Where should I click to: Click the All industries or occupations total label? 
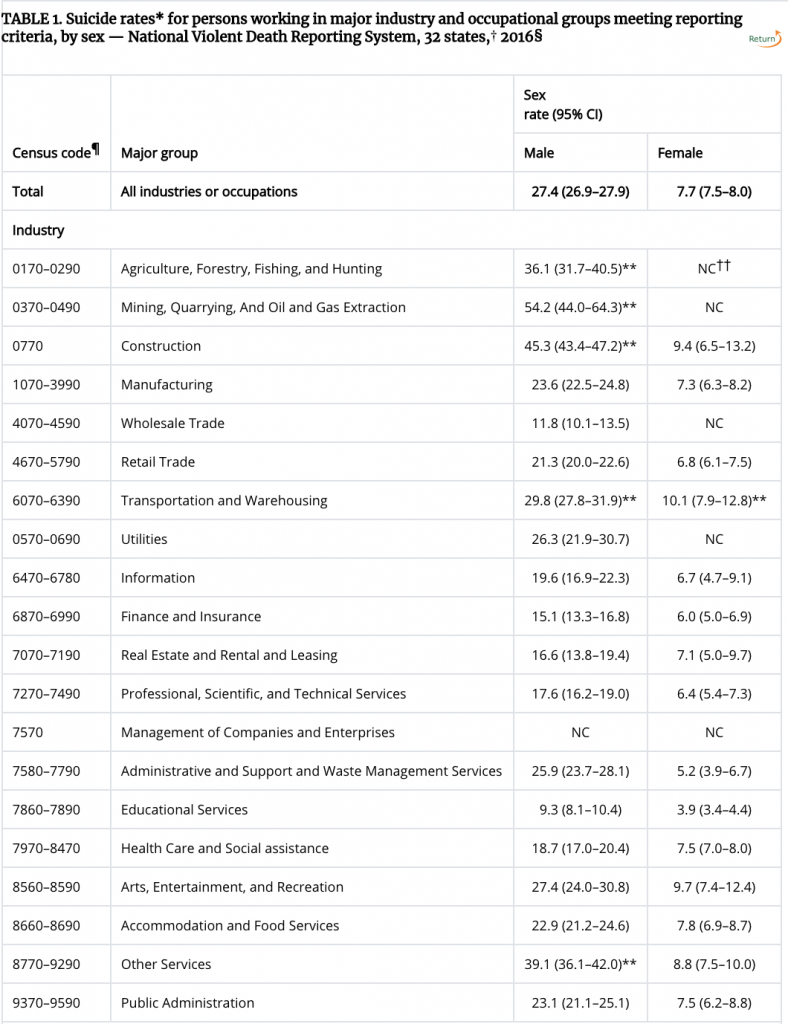(x=209, y=191)
